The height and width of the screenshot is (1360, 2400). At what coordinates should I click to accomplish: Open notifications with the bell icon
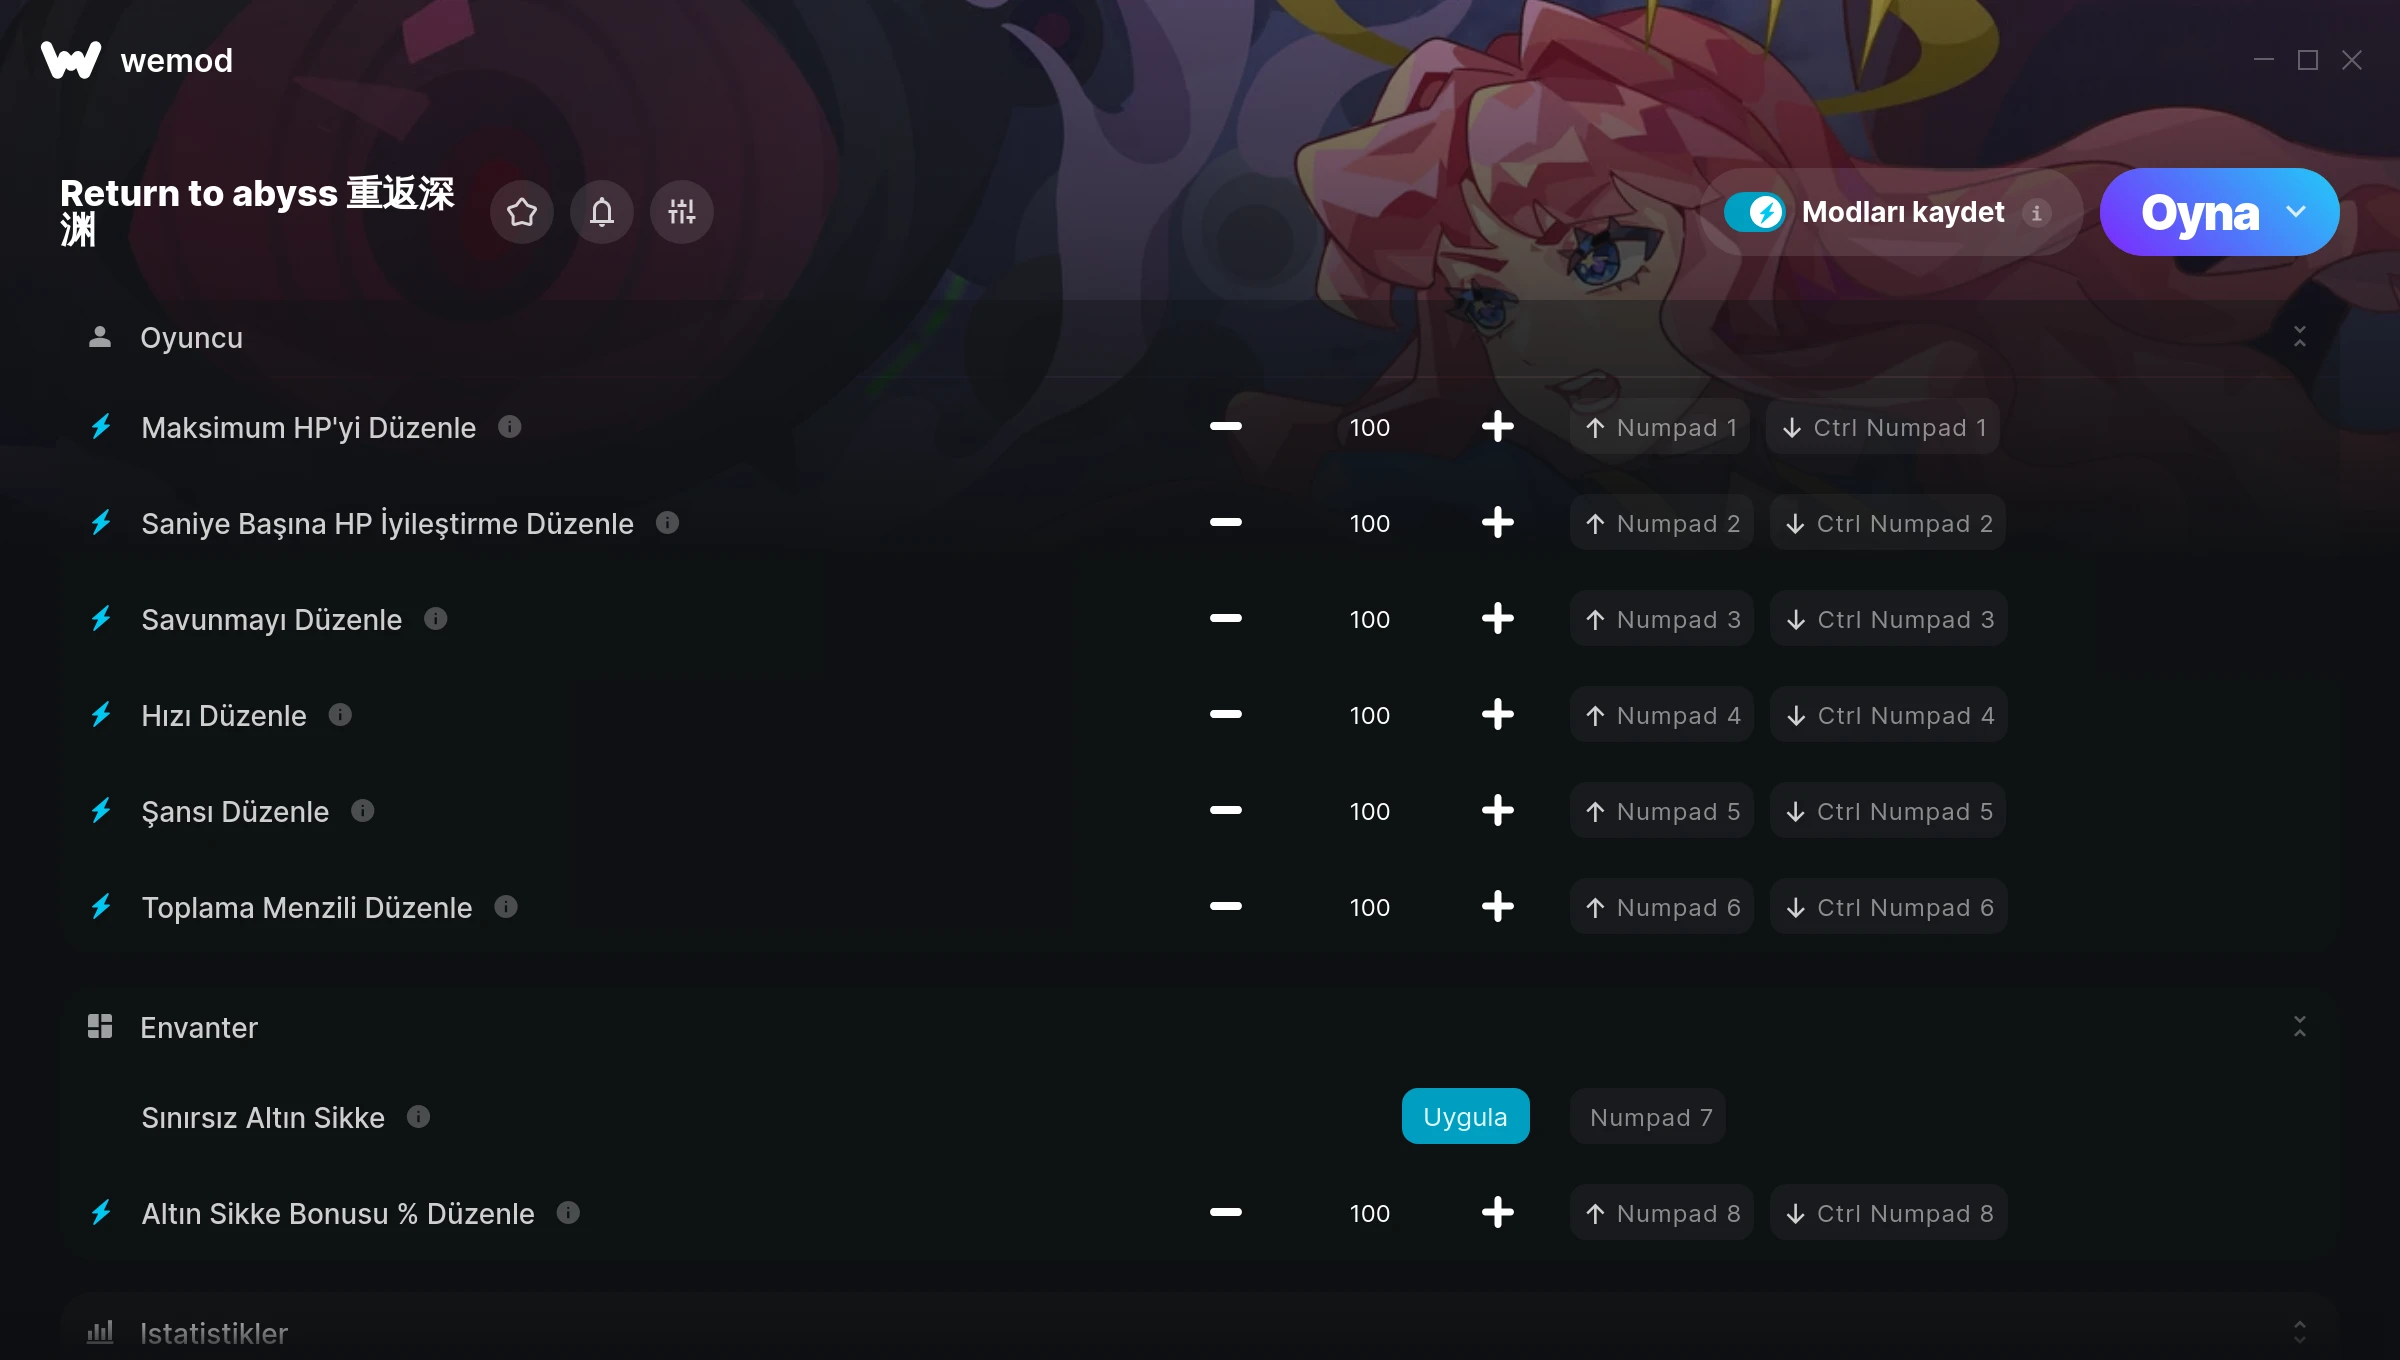pos(602,212)
